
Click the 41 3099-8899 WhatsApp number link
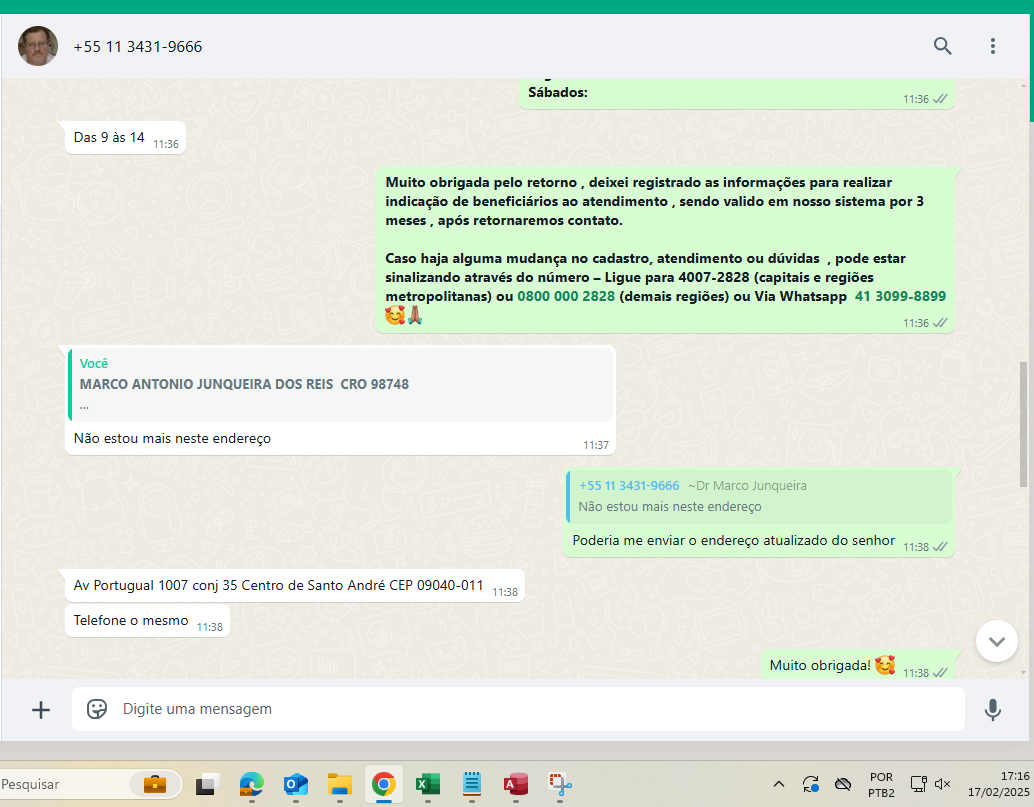tap(899, 297)
